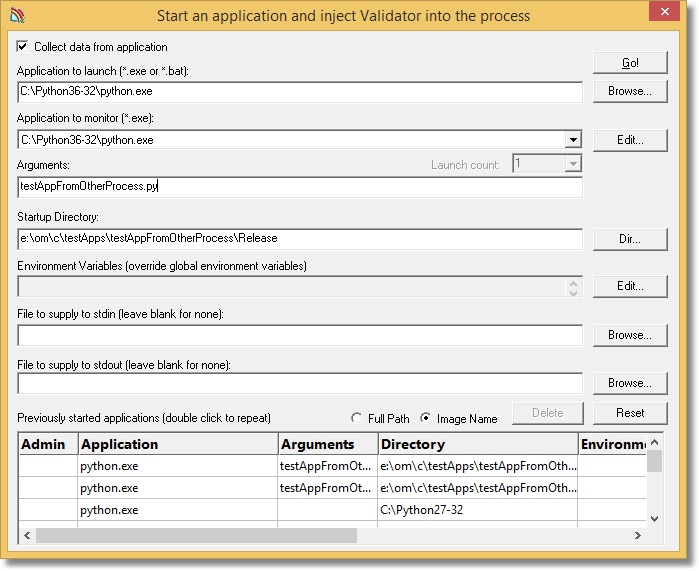Sort by Application column header

178,444
